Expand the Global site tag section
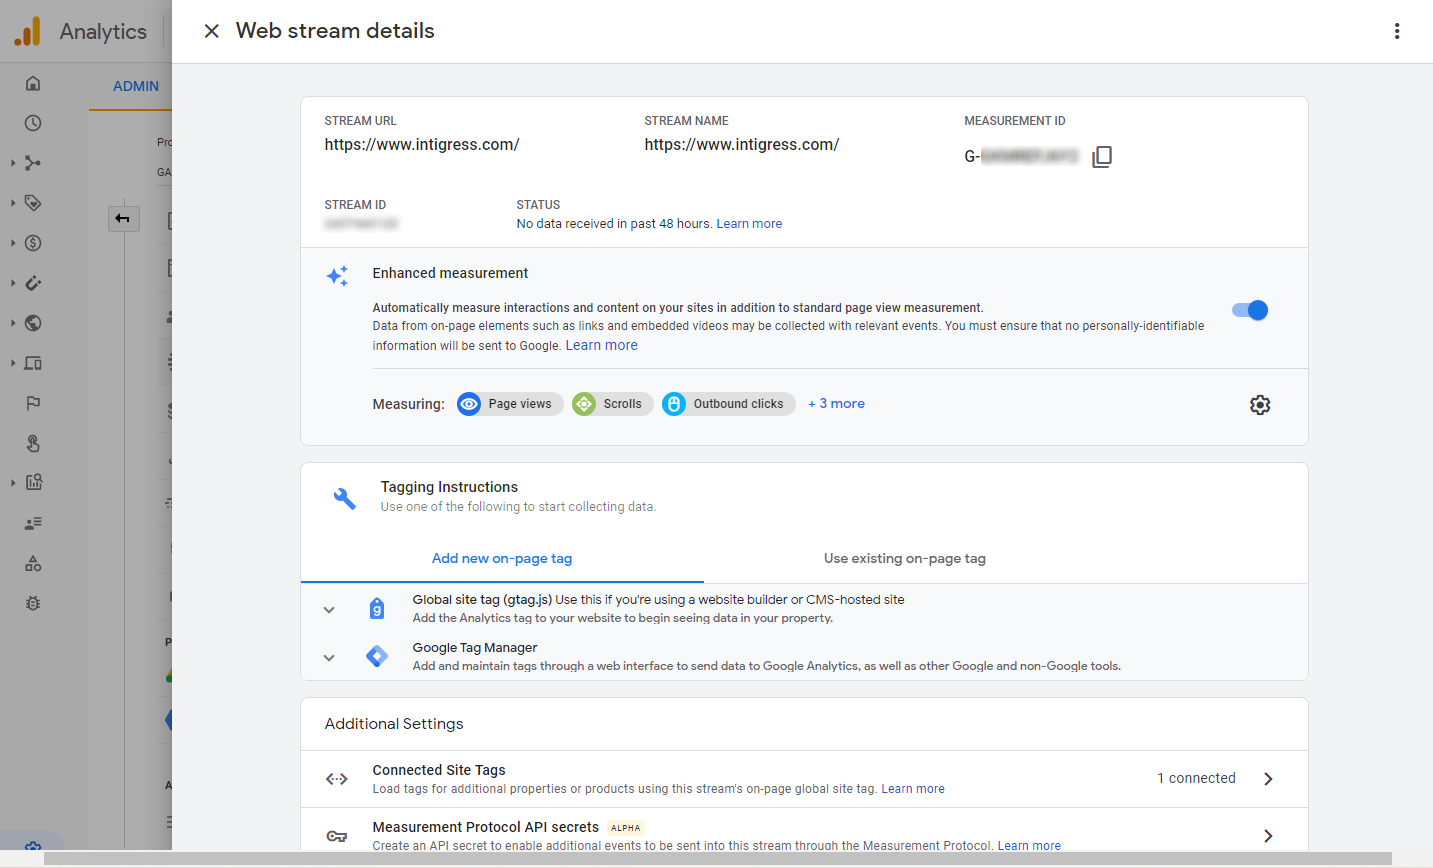Viewport: 1433px width, 868px height. (x=329, y=610)
